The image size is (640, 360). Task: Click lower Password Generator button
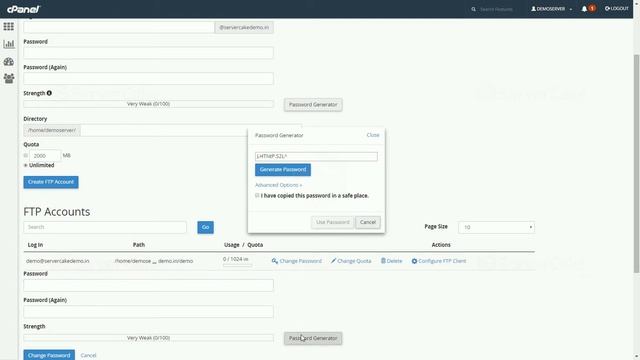click(313, 338)
